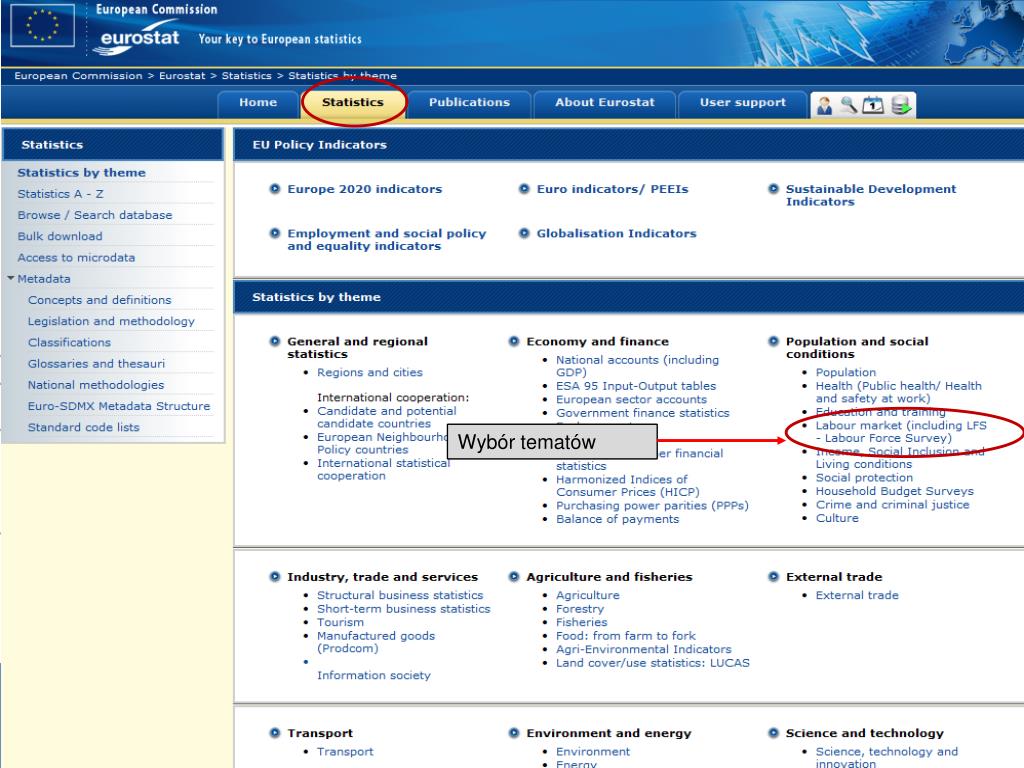Click bullet icon beside Economy and finance
1024x768 pixels.
pos(514,341)
